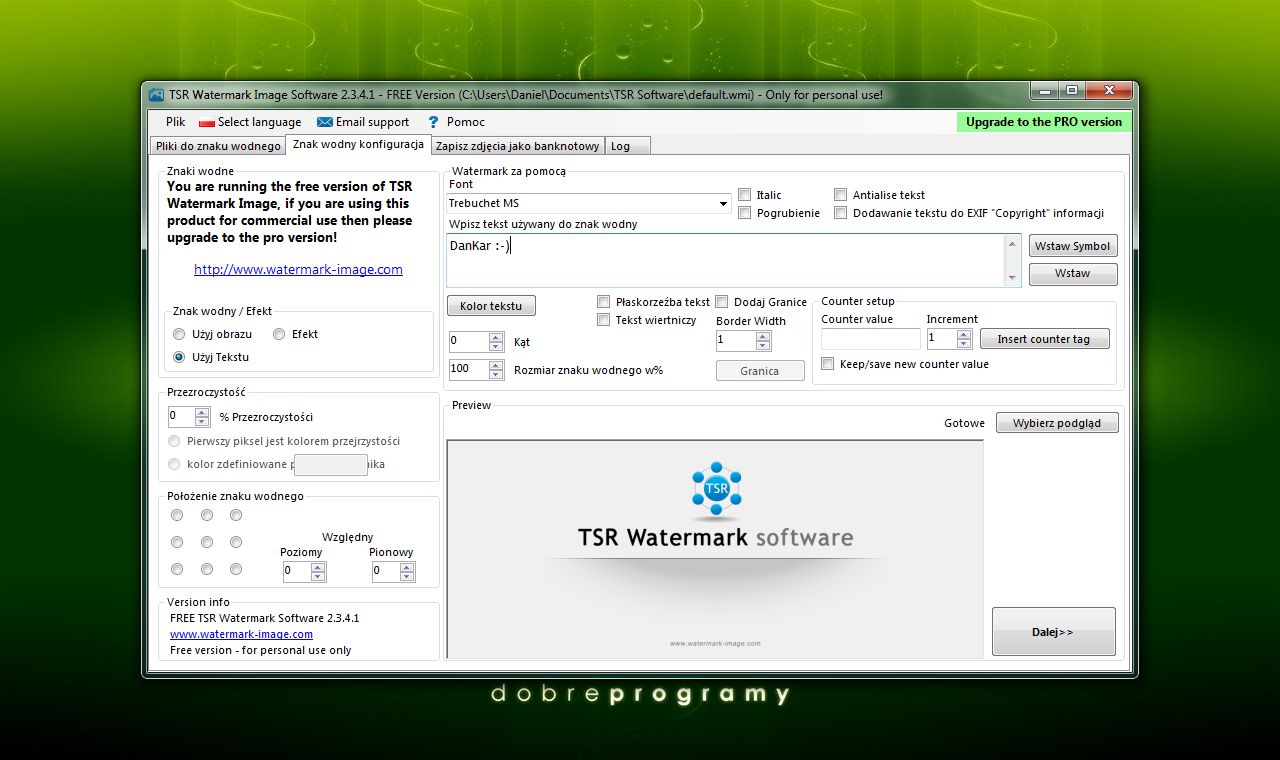Select Efekt radio button
Screen dimensions: 1280x760
pos(279,334)
